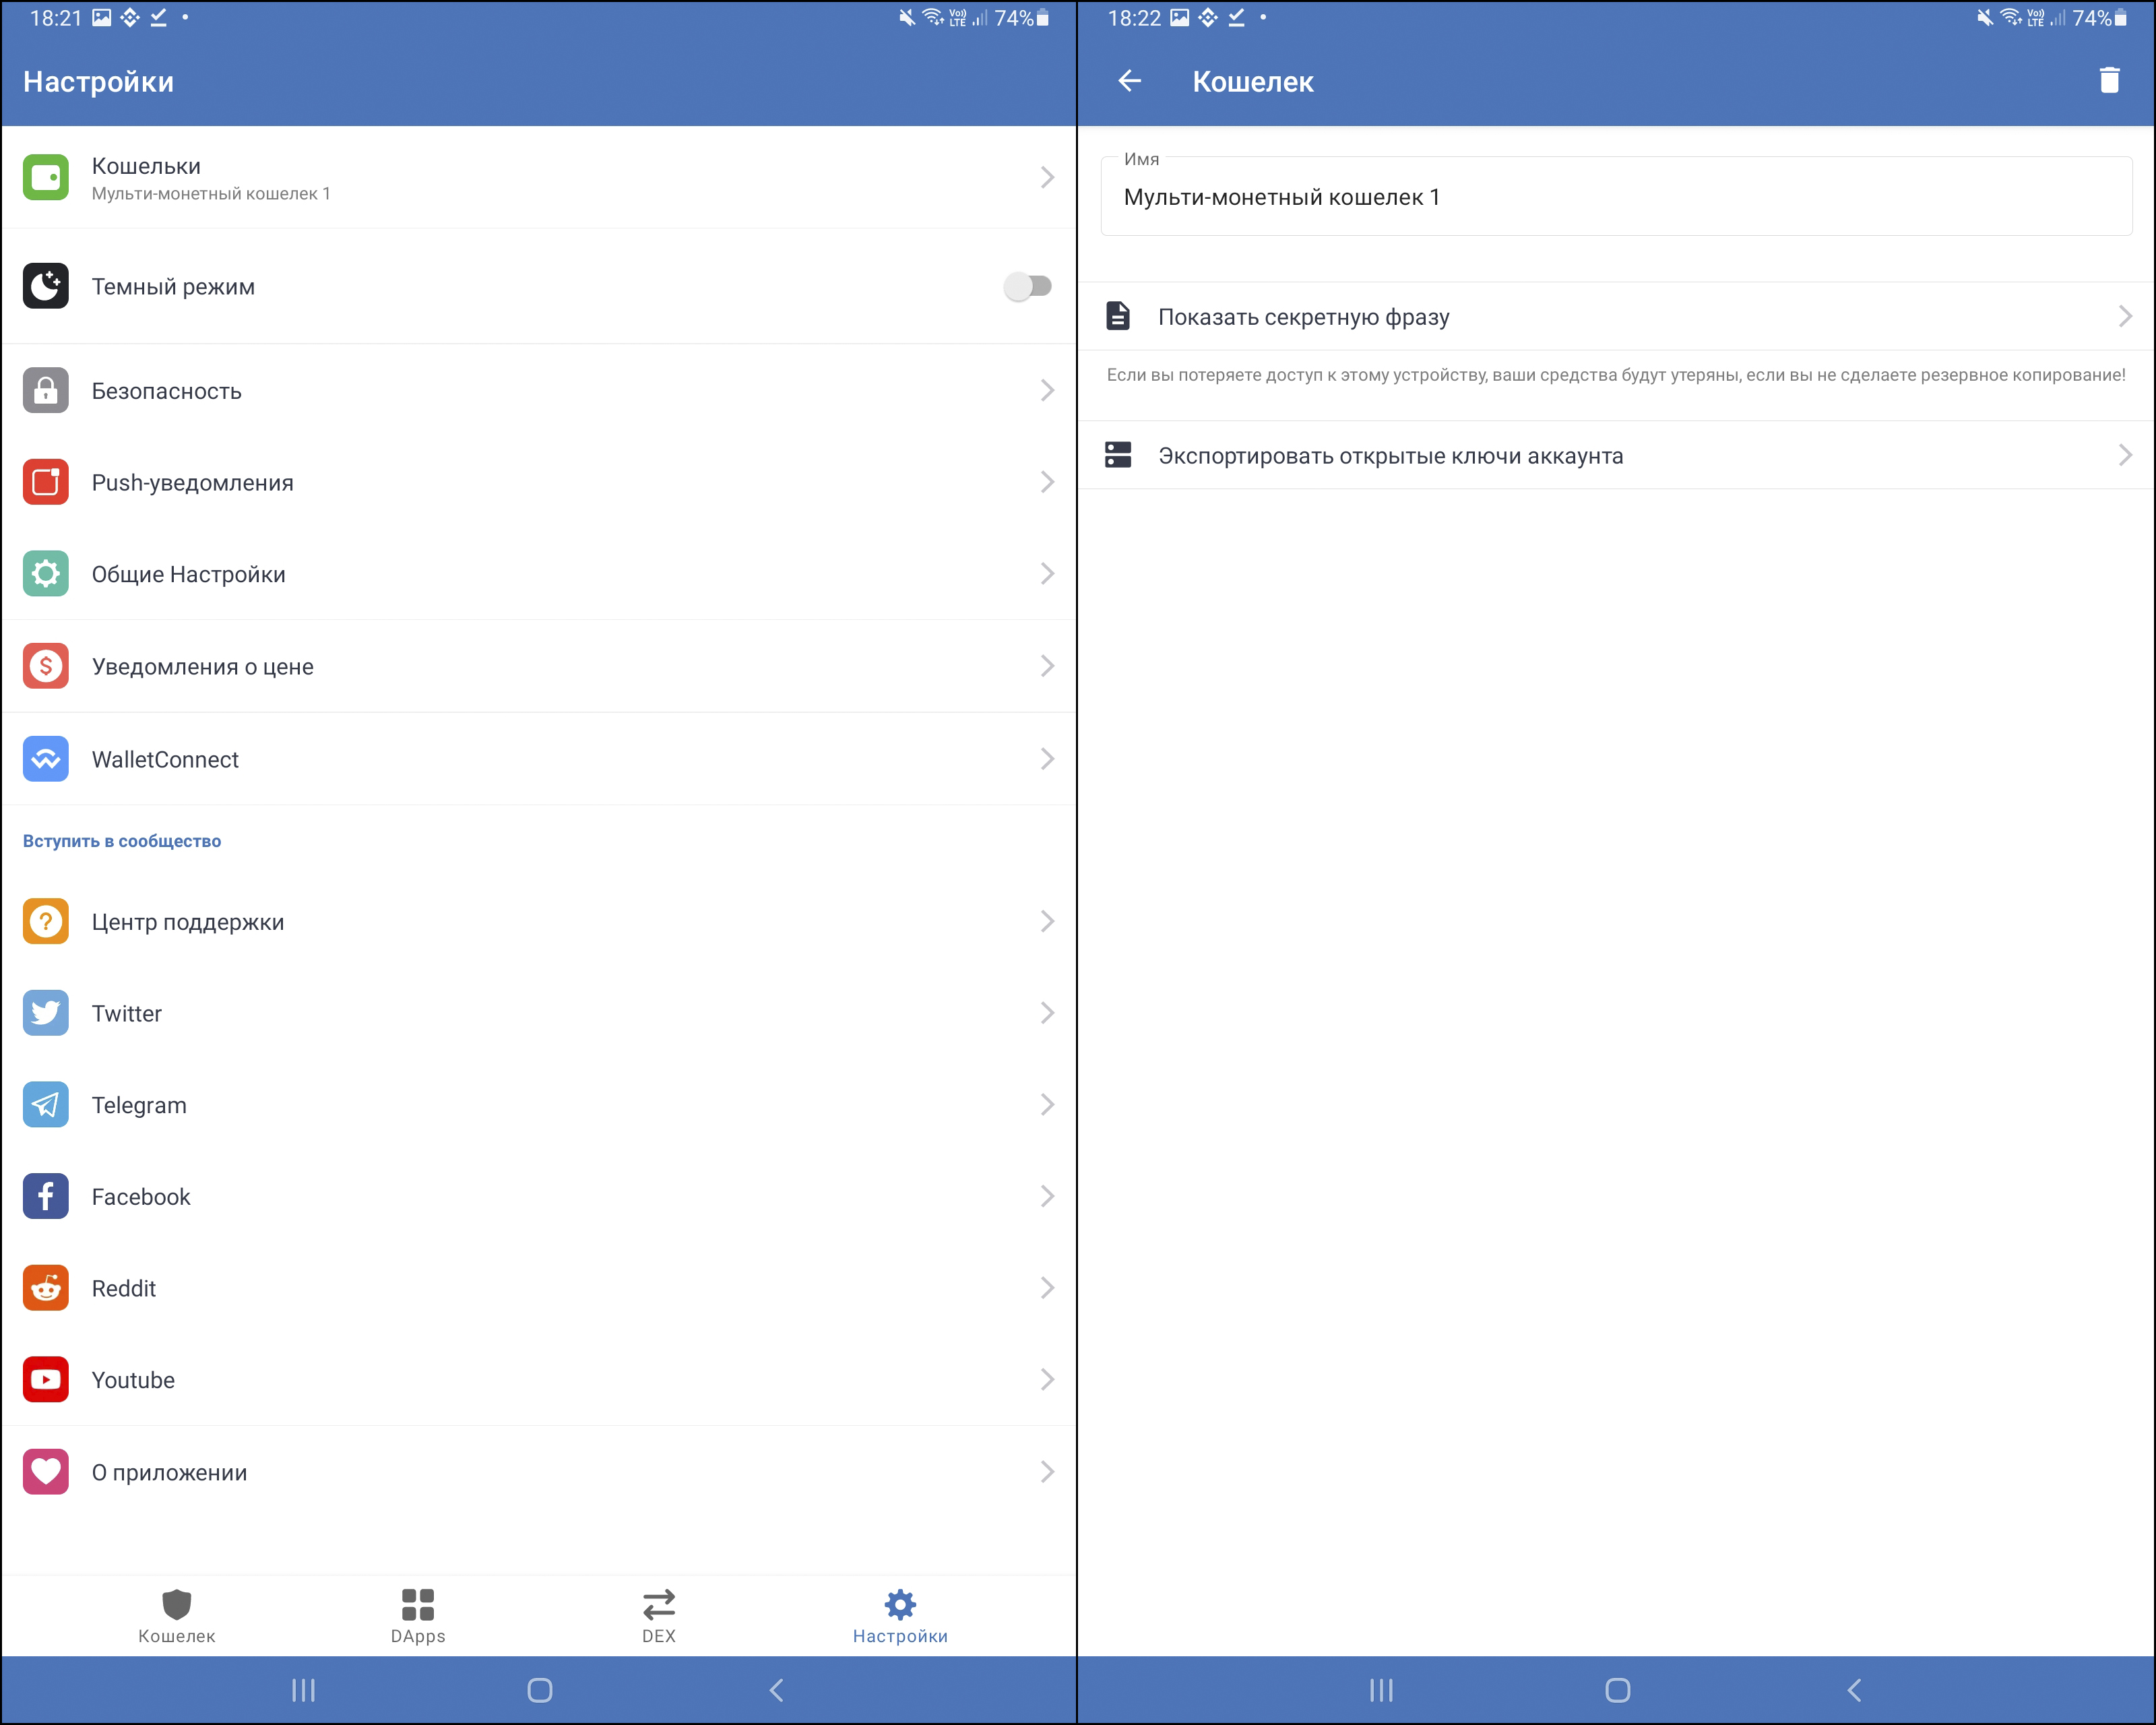Open Безопасность chevron arrow

coord(1047,390)
